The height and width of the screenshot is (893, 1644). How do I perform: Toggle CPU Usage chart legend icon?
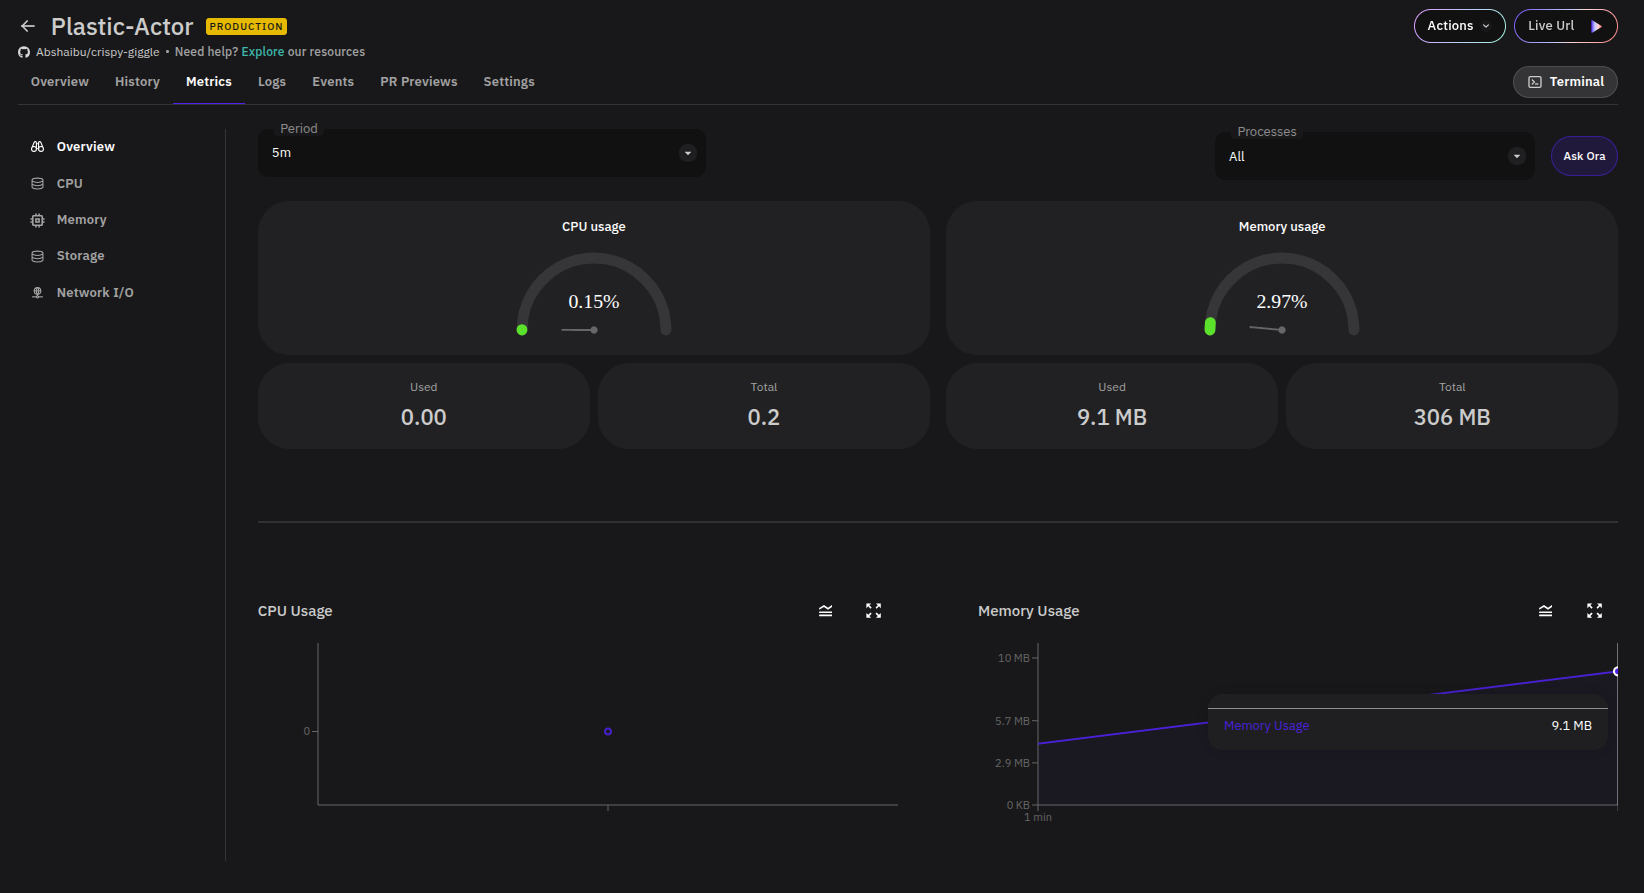point(825,611)
